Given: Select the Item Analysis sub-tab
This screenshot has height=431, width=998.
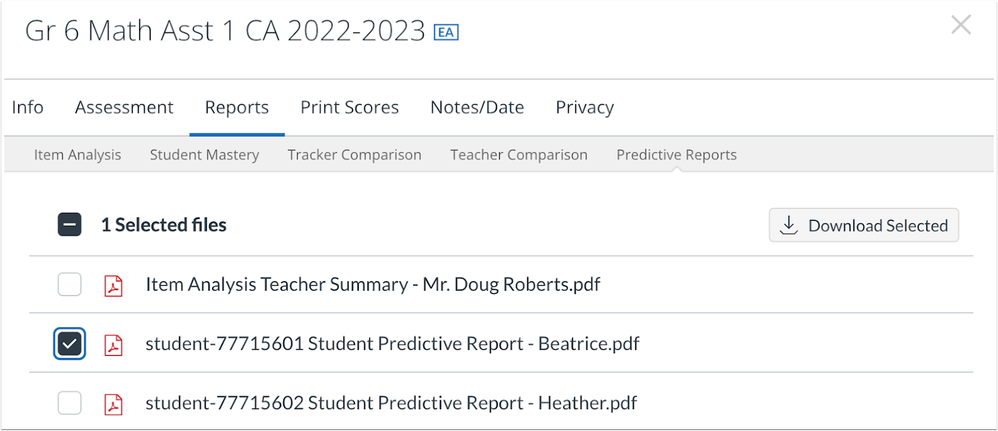Looking at the screenshot, I should pyautogui.click(x=78, y=155).
